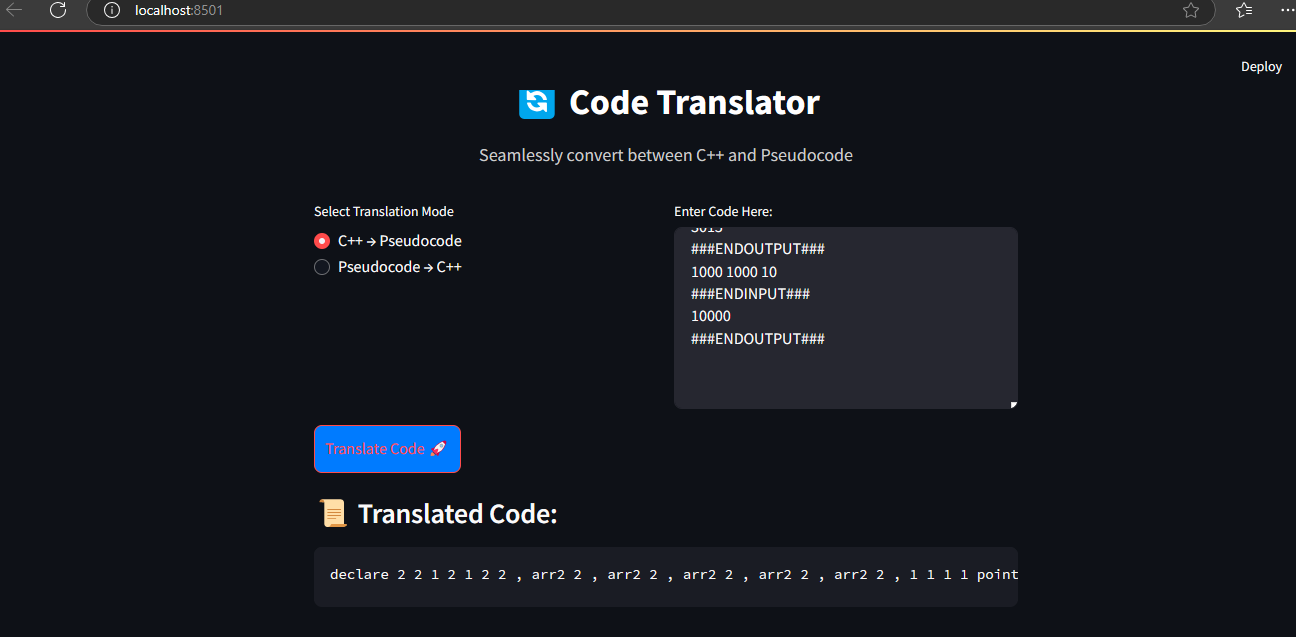Screen dimensions: 1296x637
Task: Click the Select Translation Mode label
Action: coord(384,212)
